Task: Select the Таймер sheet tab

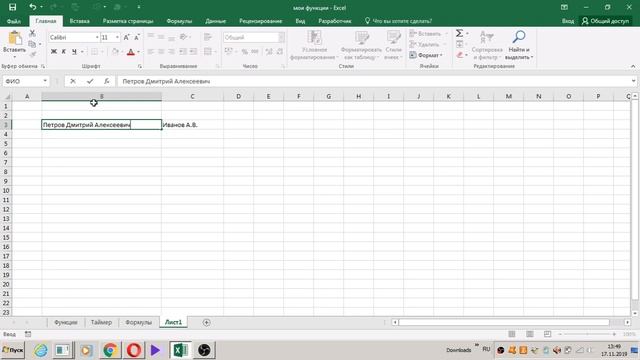Action: point(101,322)
